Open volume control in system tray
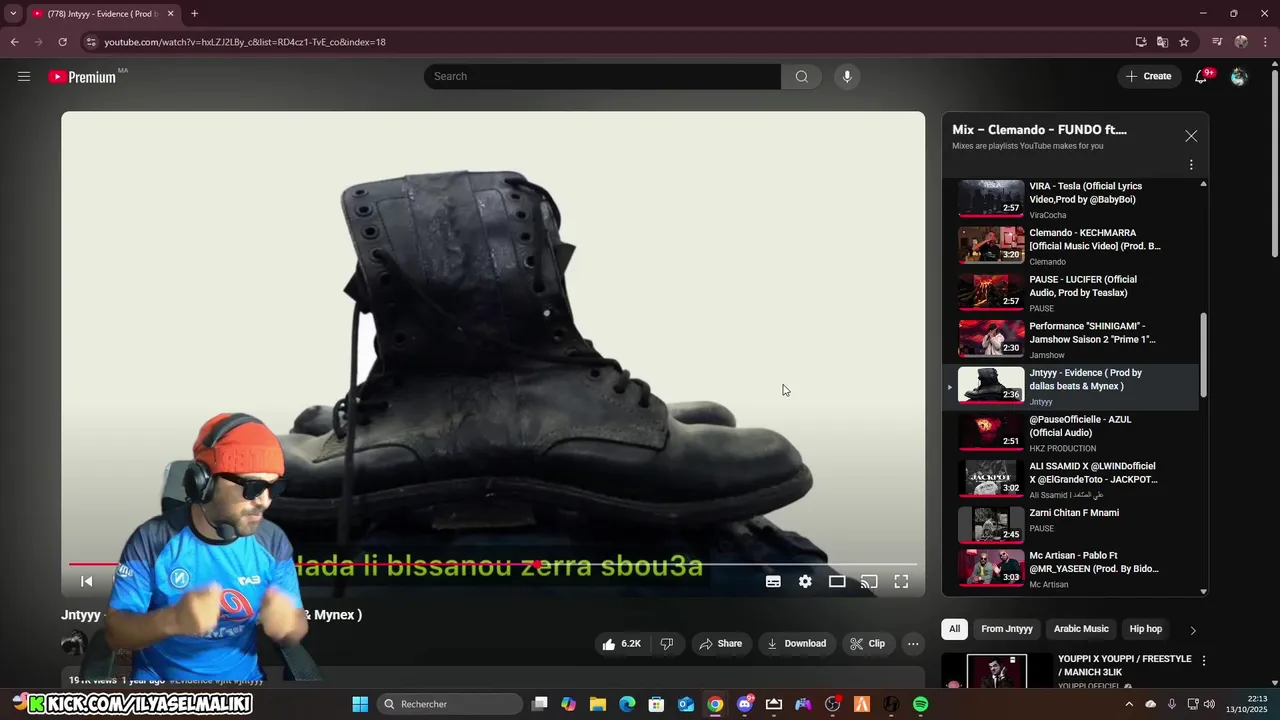1280x720 pixels. click(1208, 704)
